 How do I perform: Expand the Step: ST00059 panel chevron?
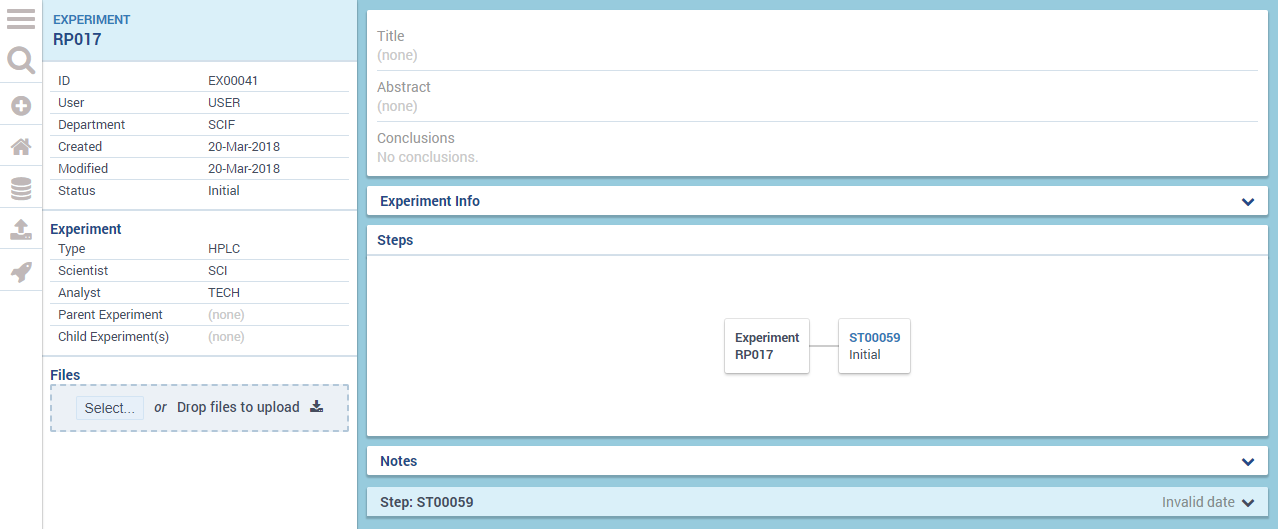pos(1247,503)
